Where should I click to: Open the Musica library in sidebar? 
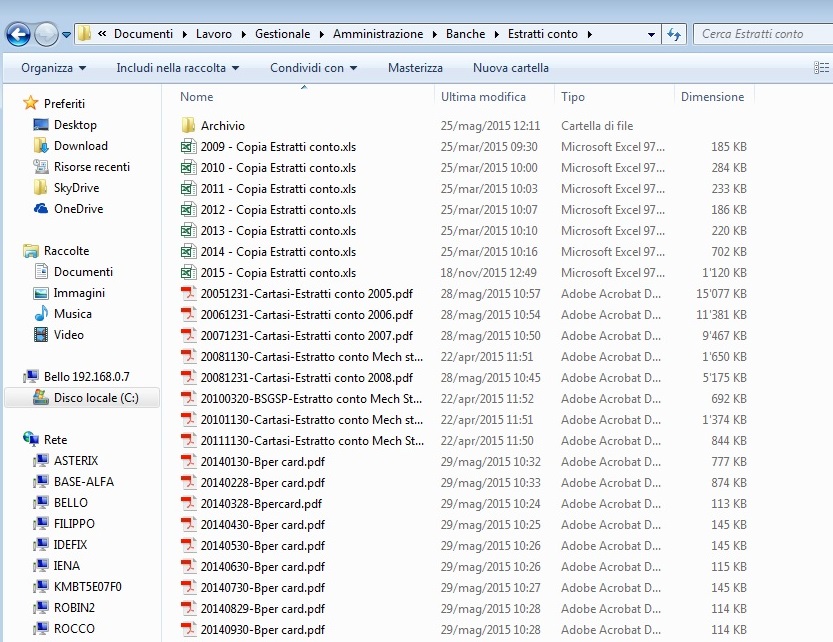pos(72,314)
